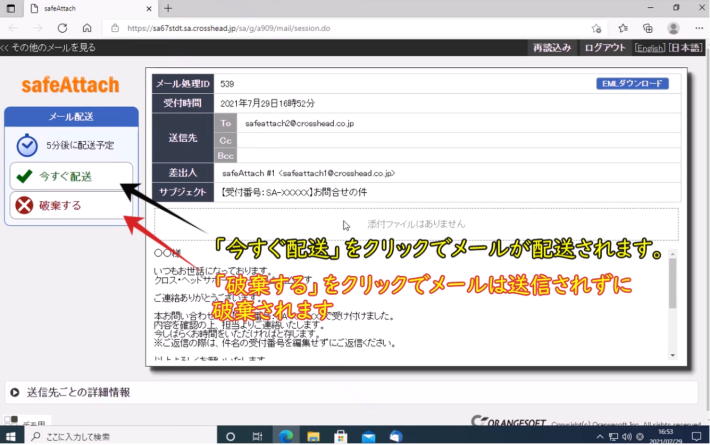The height and width of the screenshot is (445, 710).
Task: Click the mail body scroll down arrow
Action: [672, 355]
